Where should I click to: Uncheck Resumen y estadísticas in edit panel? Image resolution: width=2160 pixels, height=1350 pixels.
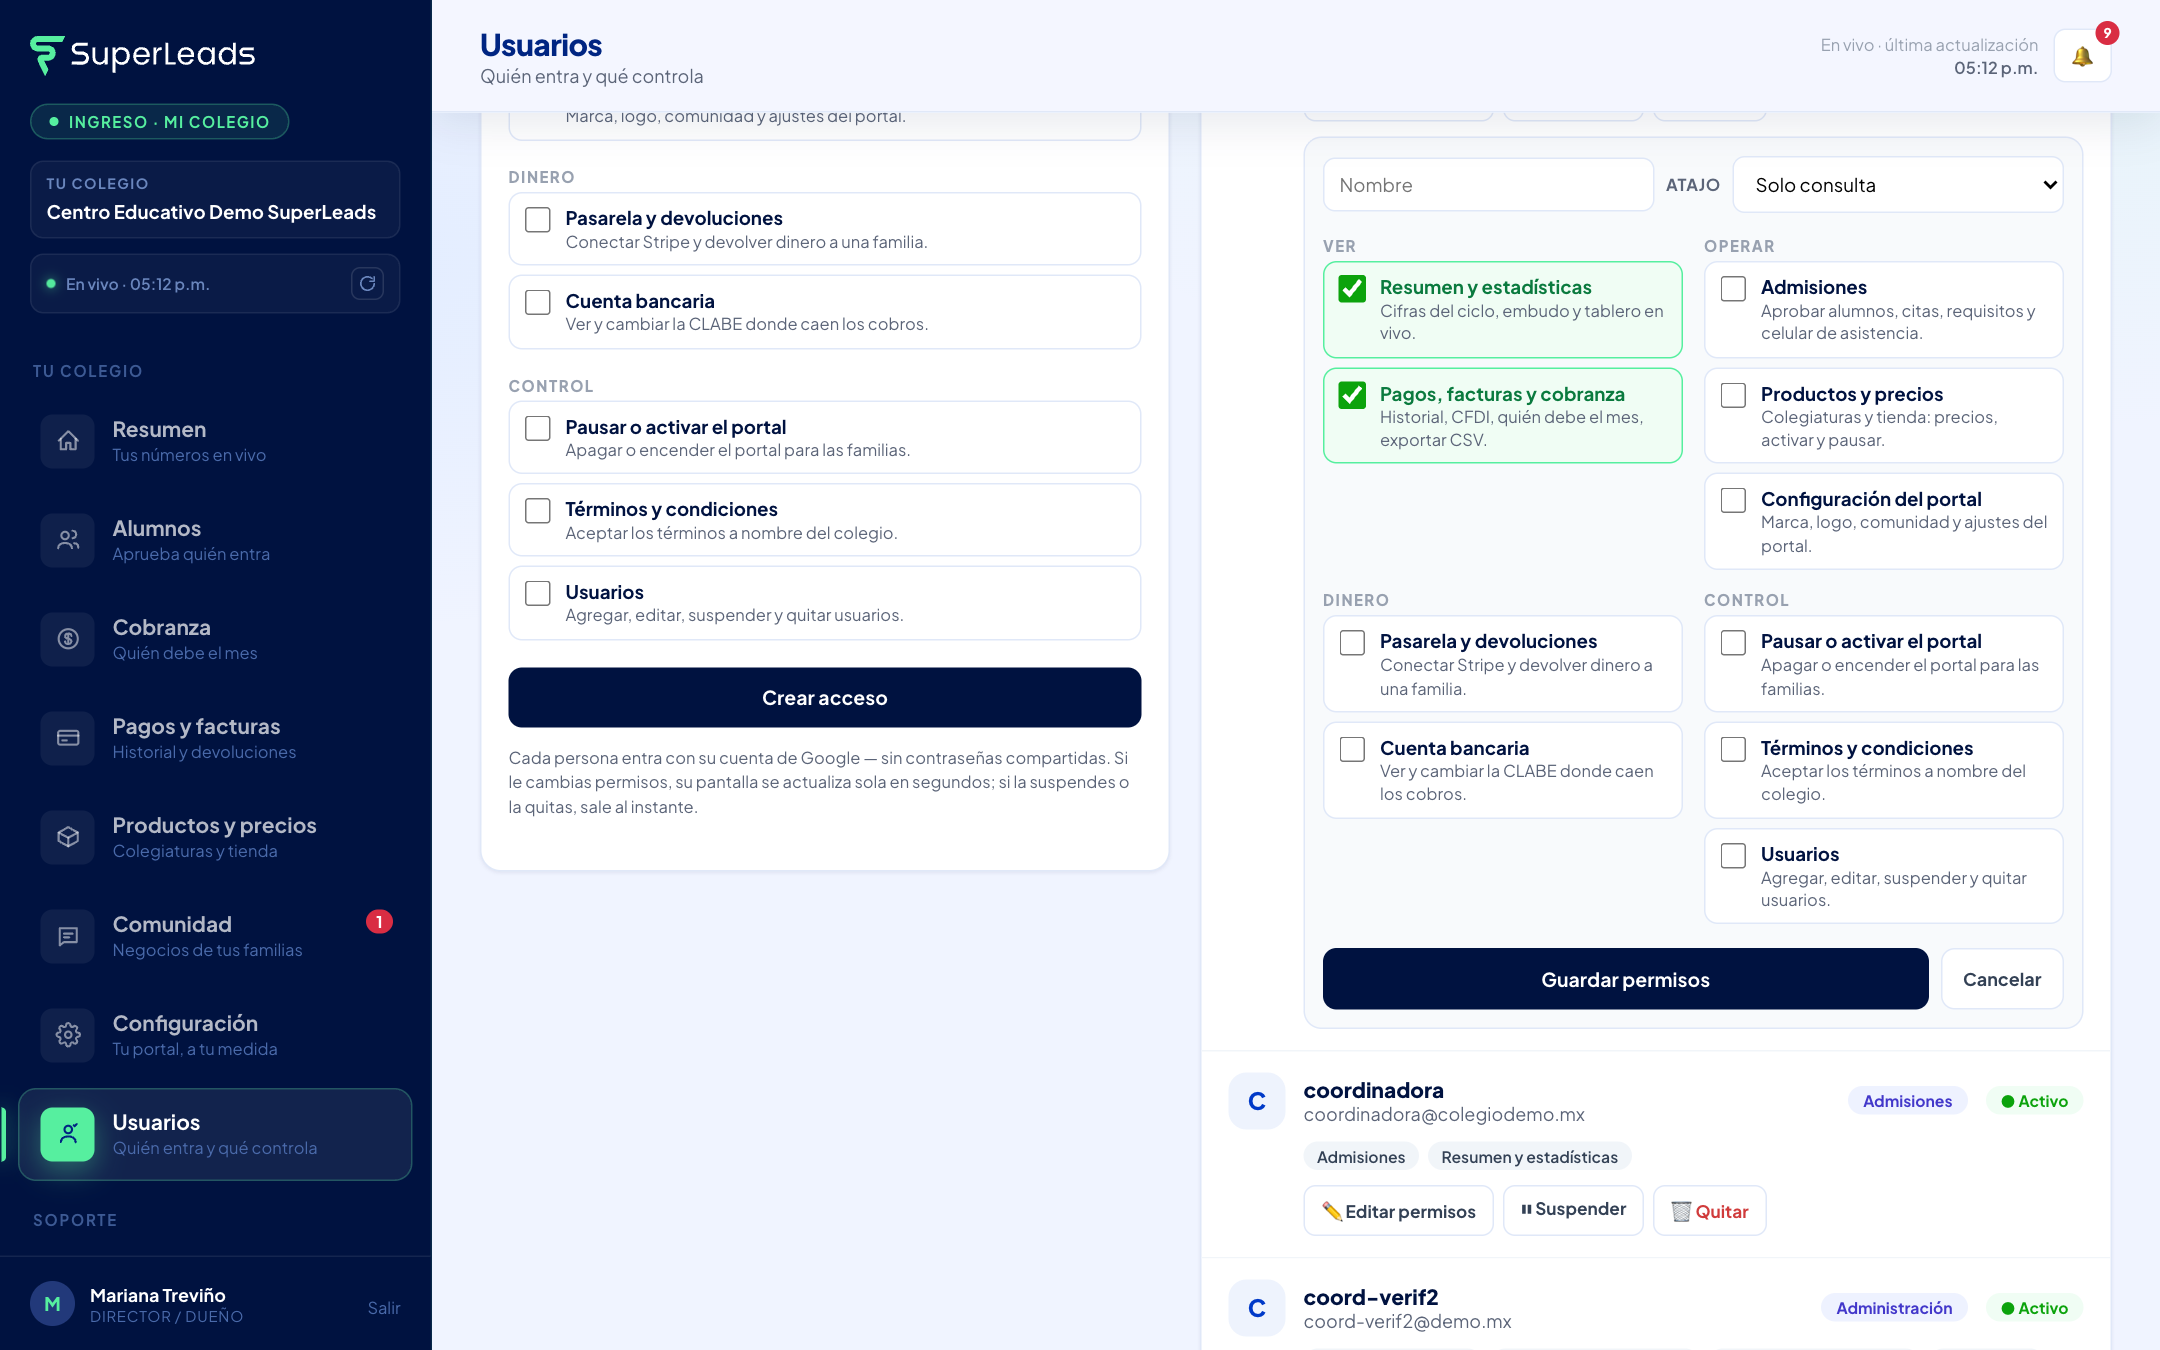pyautogui.click(x=1352, y=289)
